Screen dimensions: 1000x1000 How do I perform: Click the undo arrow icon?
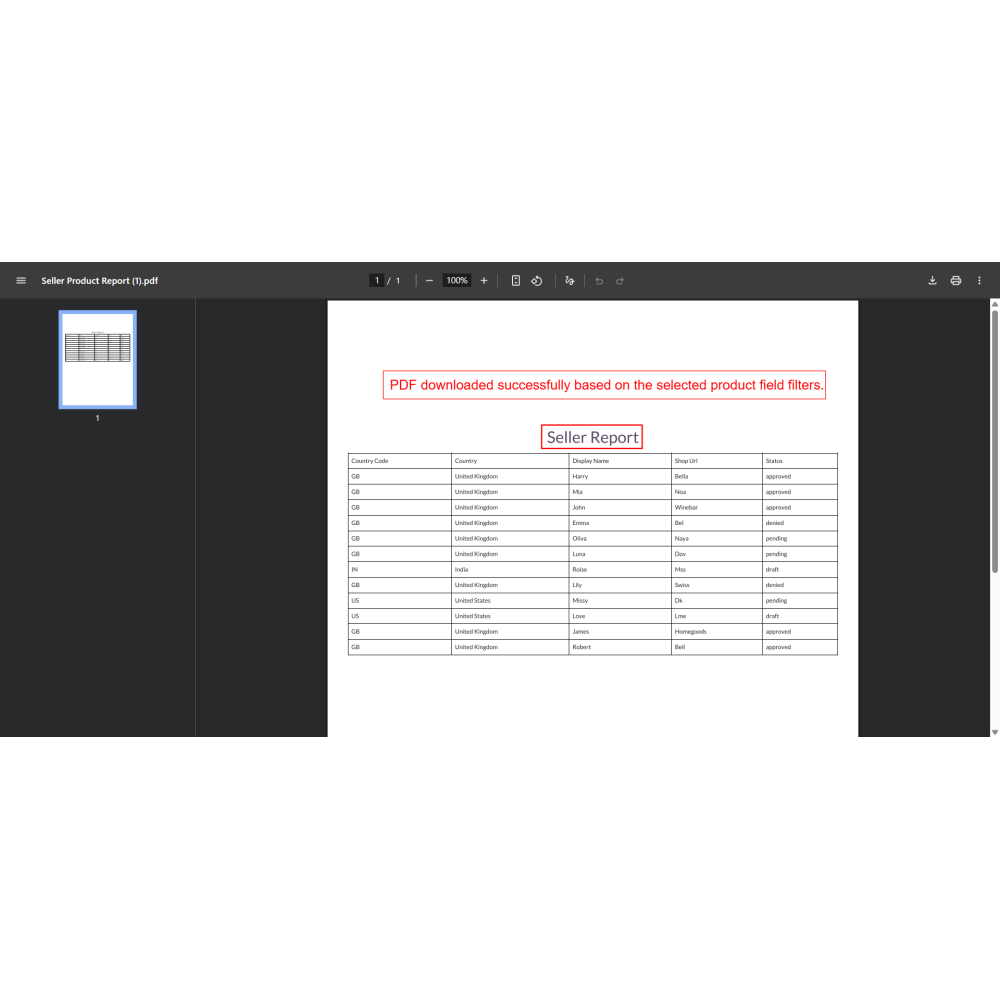(x=599, y=281)
